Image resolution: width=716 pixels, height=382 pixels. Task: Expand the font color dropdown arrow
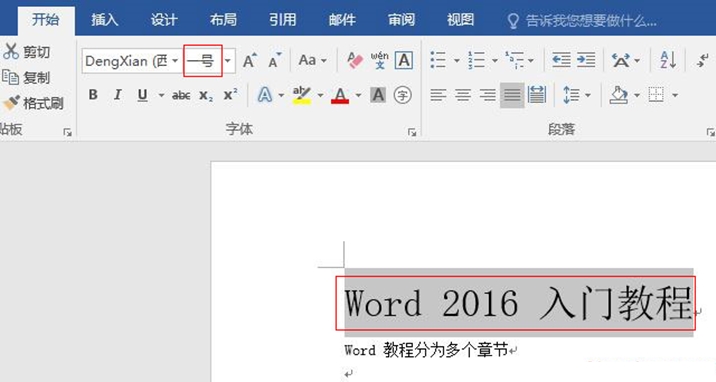tap(358, 95)
